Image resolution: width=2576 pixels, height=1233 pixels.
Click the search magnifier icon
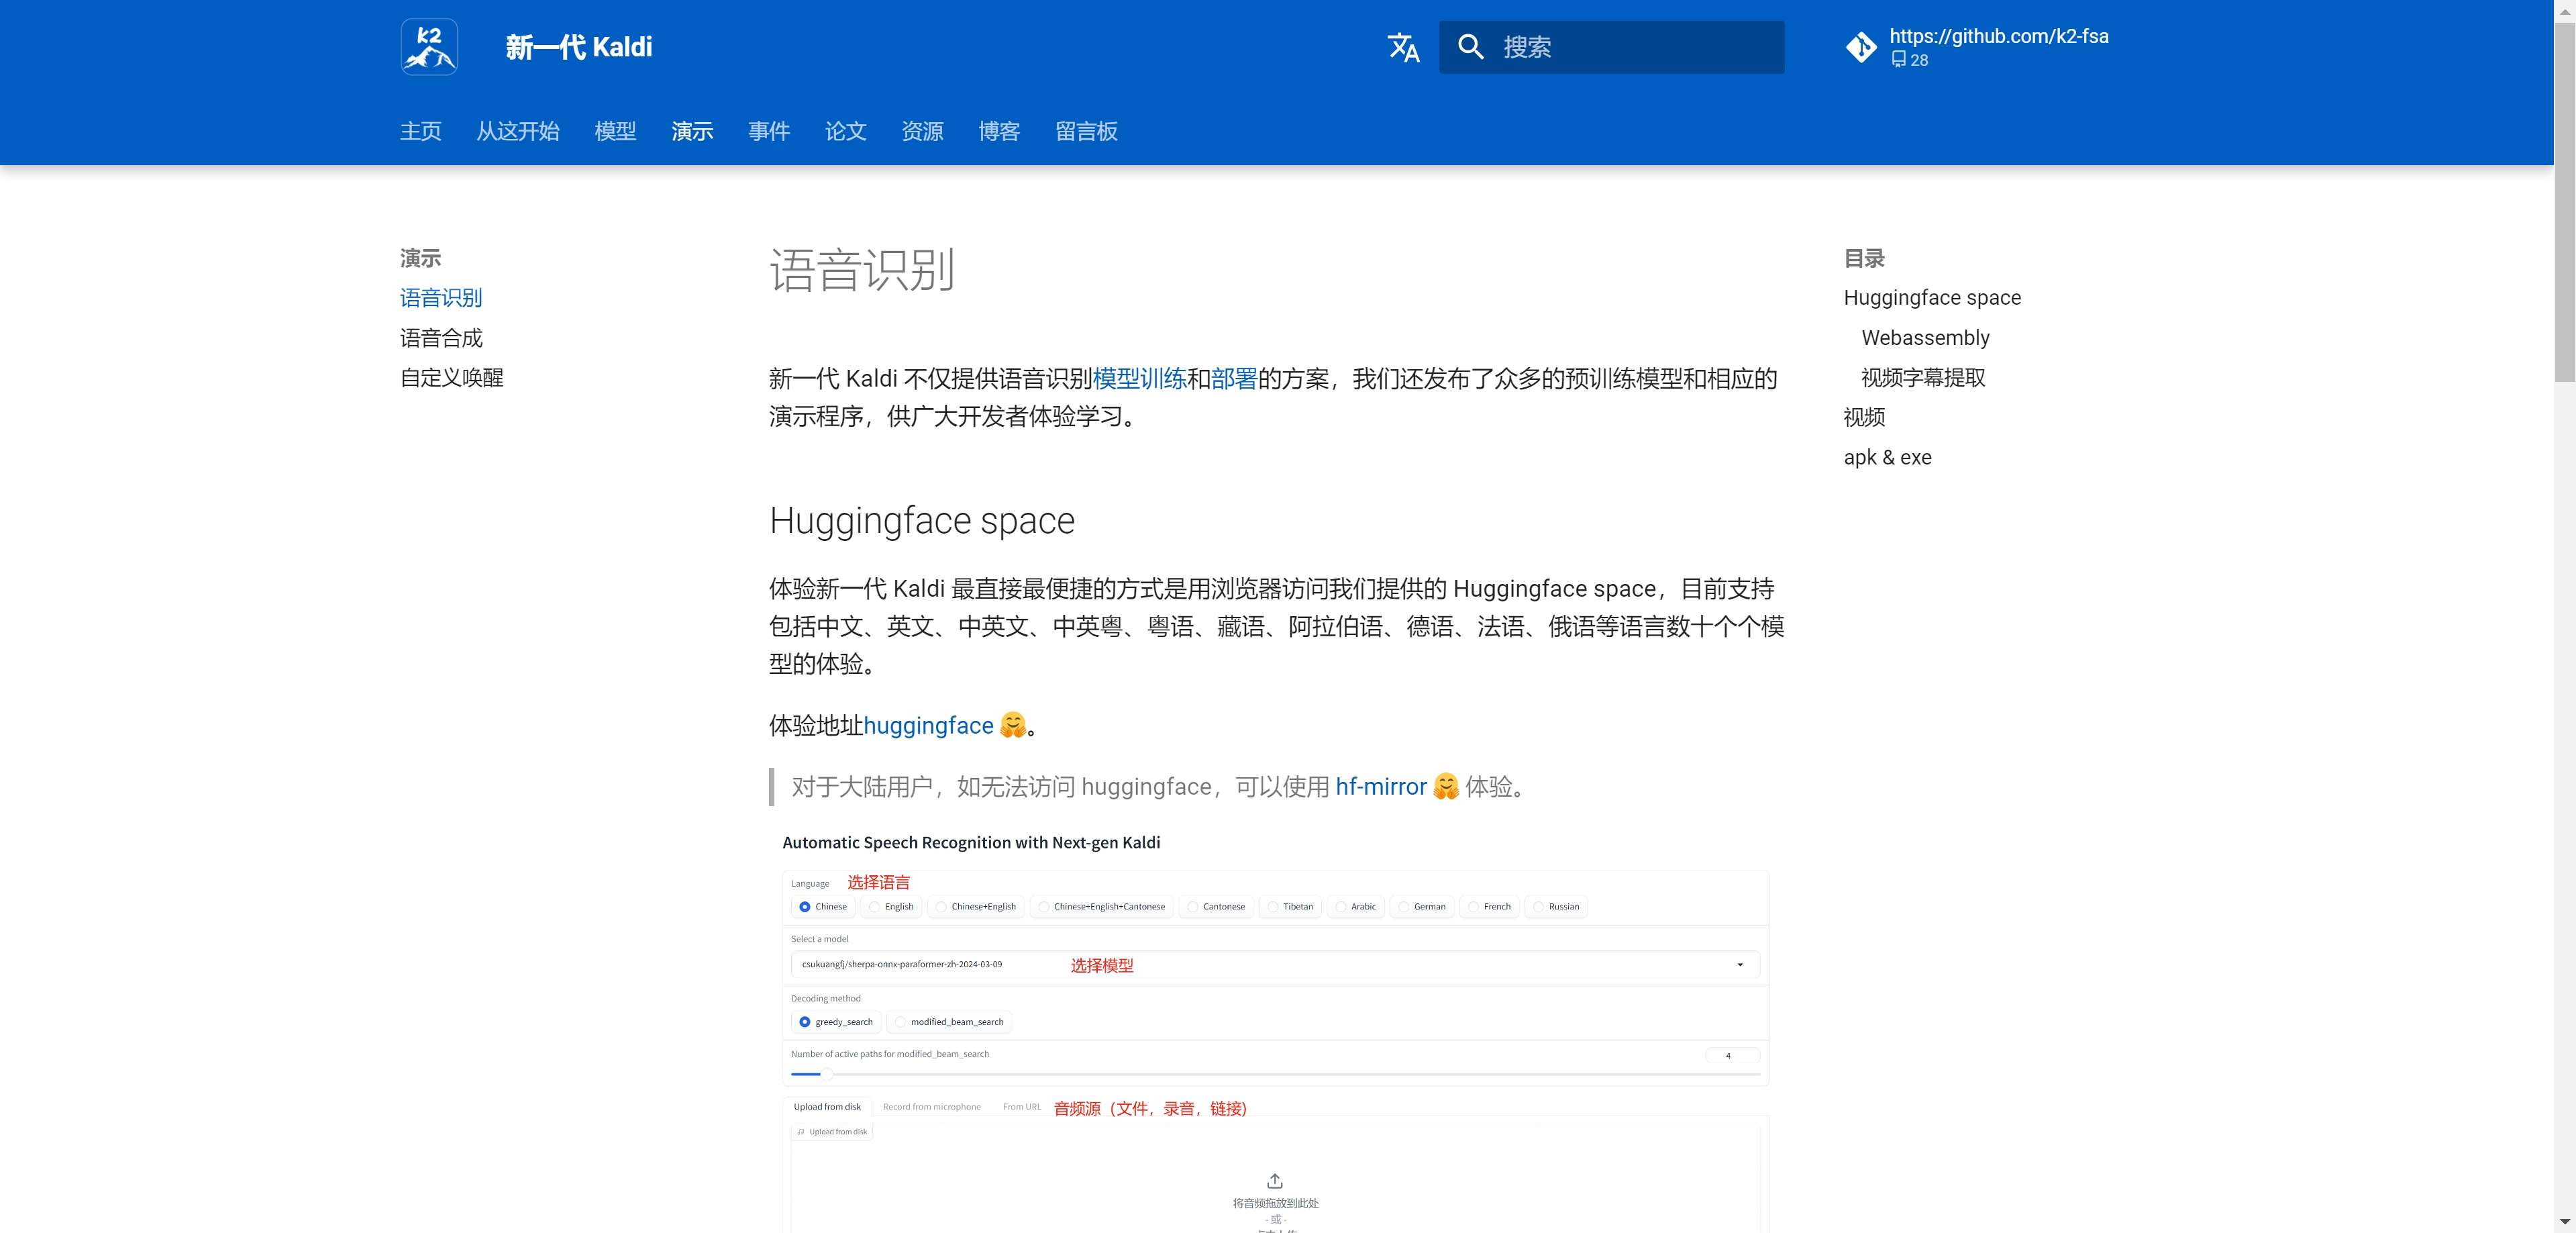[1470, 47]
